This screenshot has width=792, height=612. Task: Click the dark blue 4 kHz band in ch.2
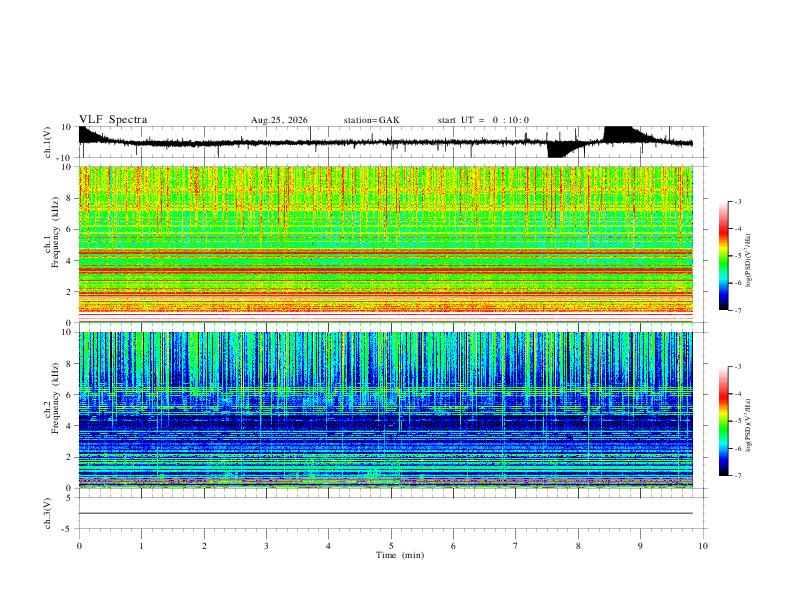pyautogui.click(x=385, y=422)
